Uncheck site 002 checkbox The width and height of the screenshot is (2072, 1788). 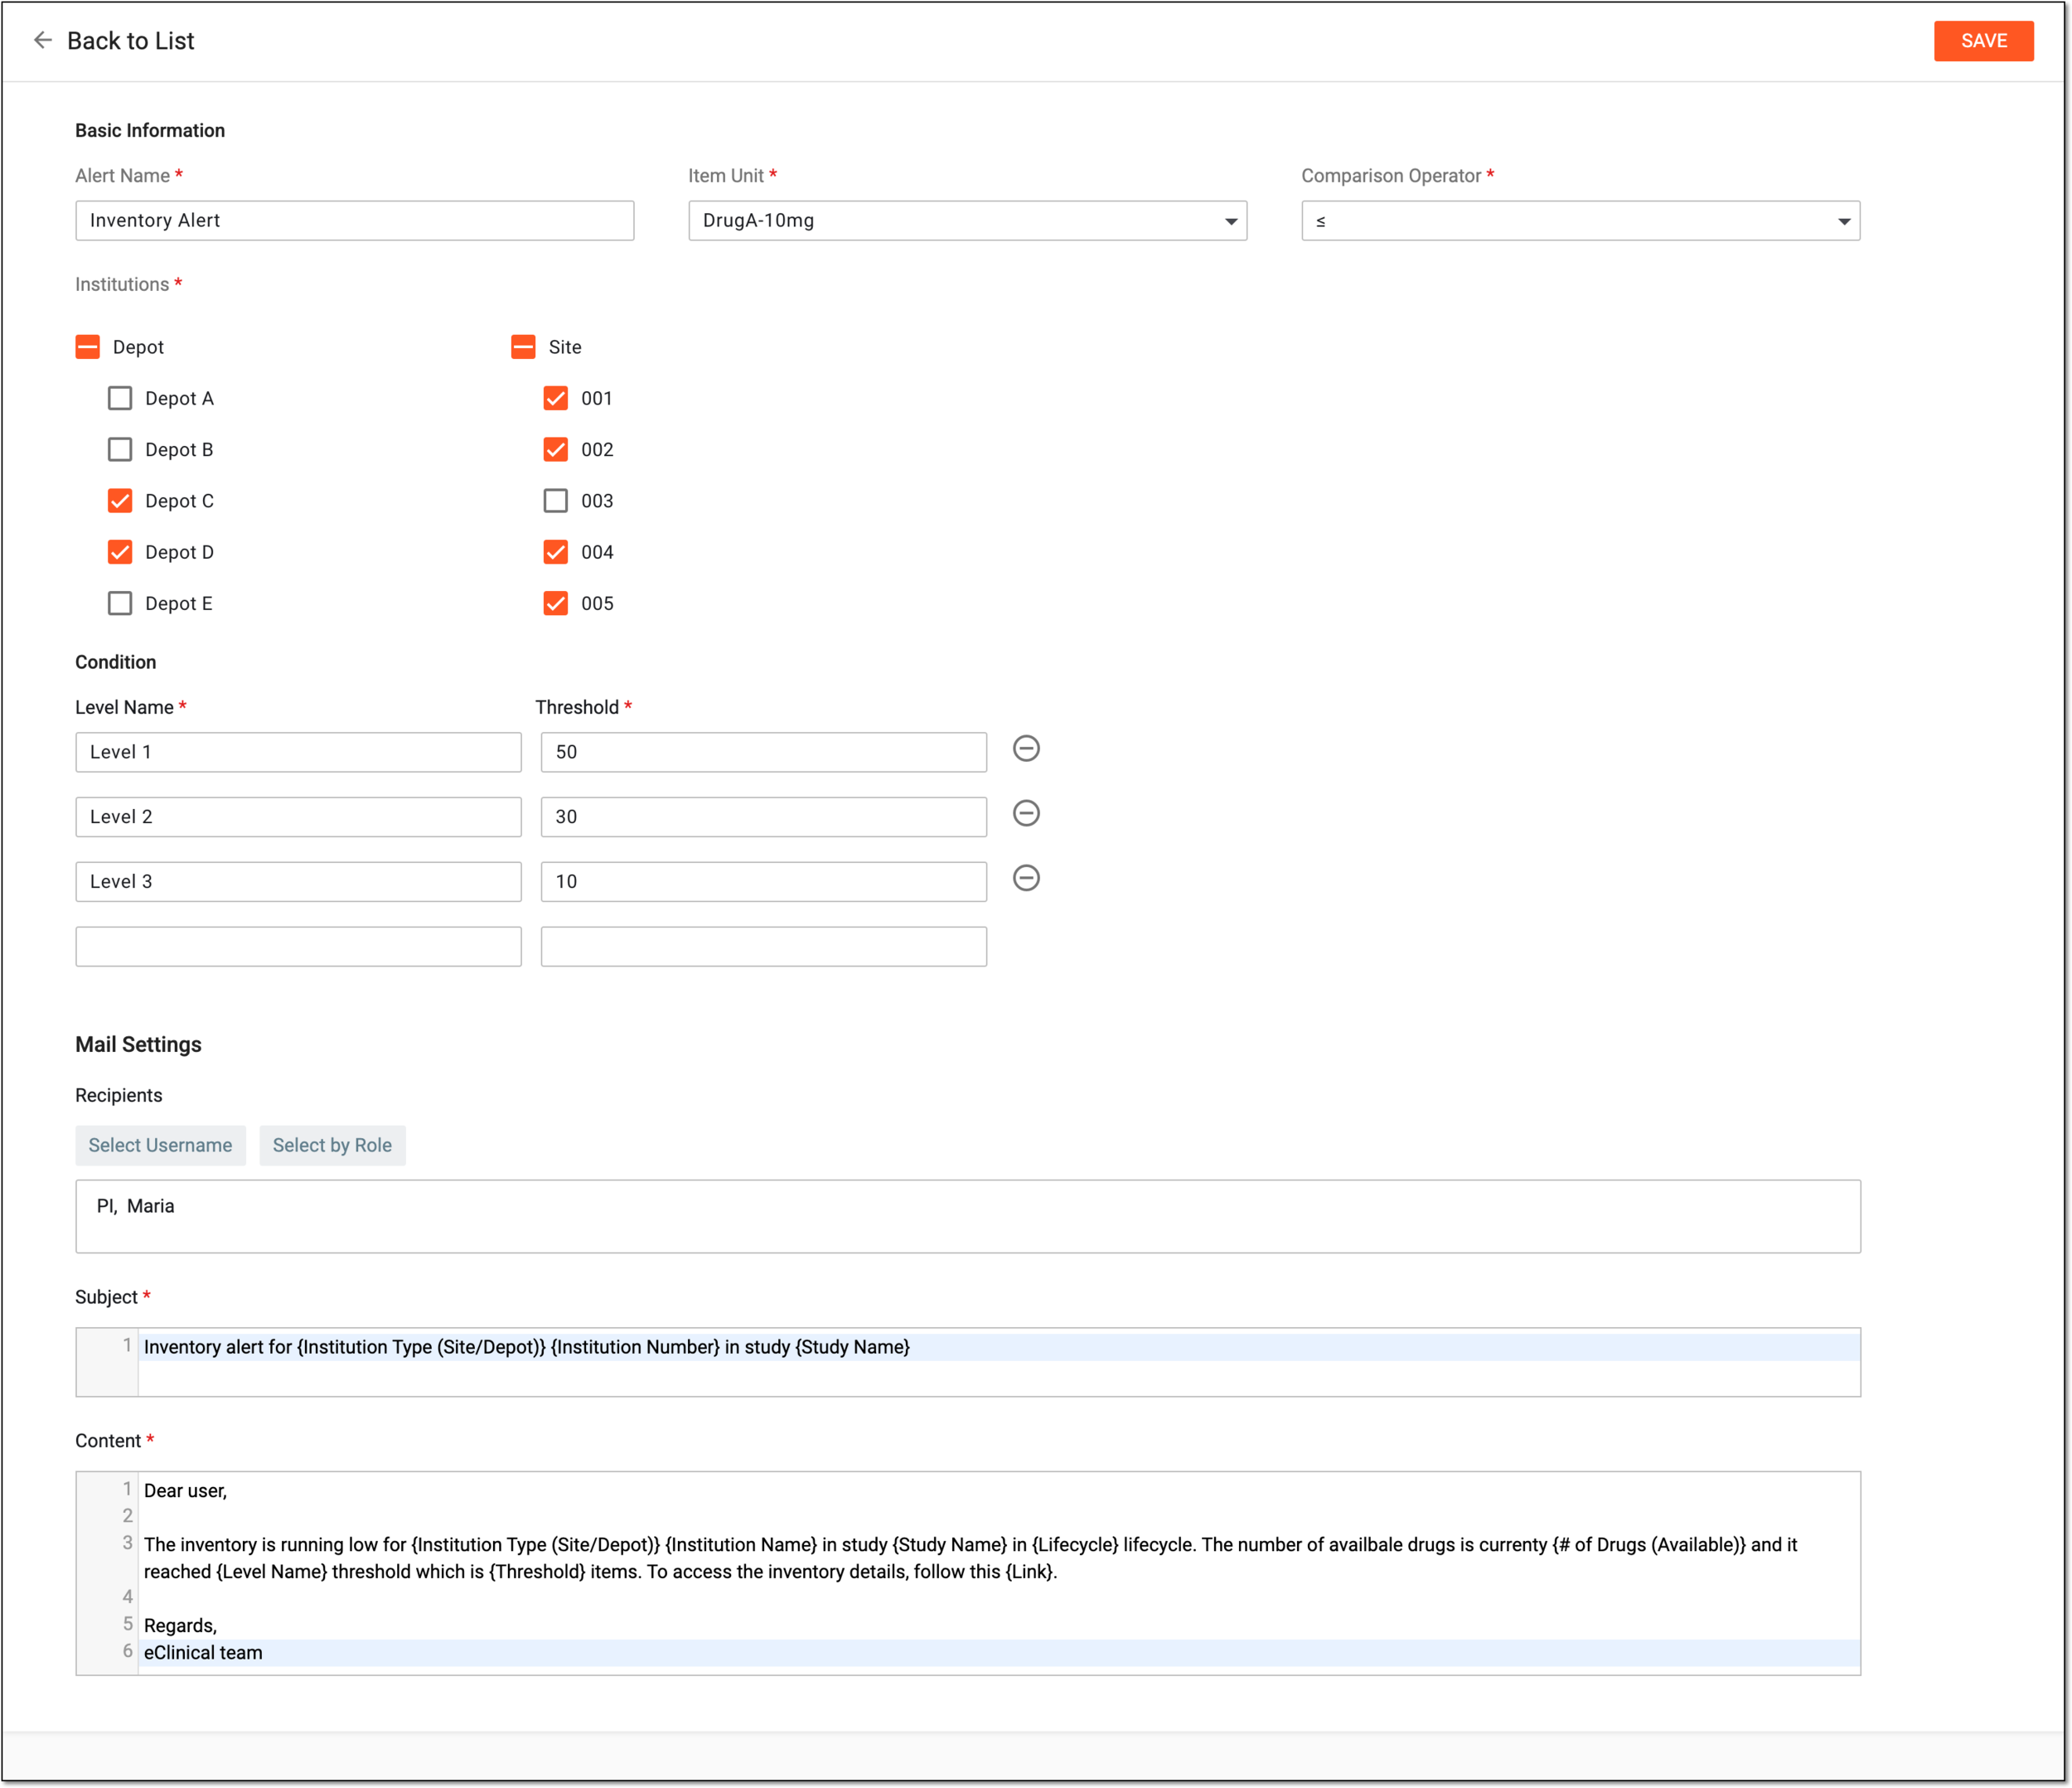pyautogui.click(x=556, y=450)
